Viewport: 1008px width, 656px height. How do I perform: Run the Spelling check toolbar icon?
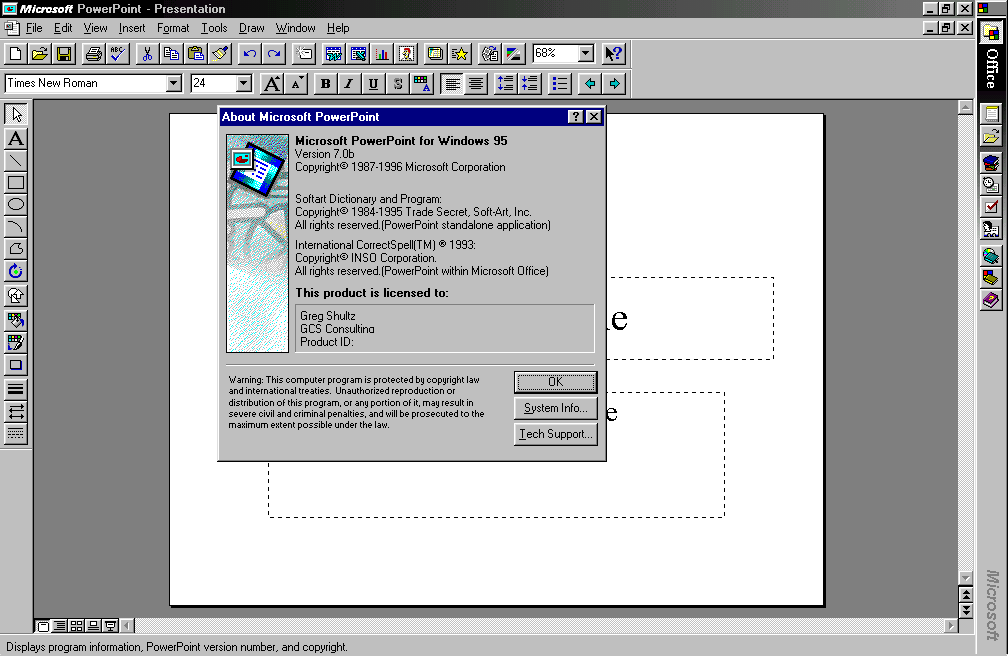pyautogui.click(x=118, y=54)
